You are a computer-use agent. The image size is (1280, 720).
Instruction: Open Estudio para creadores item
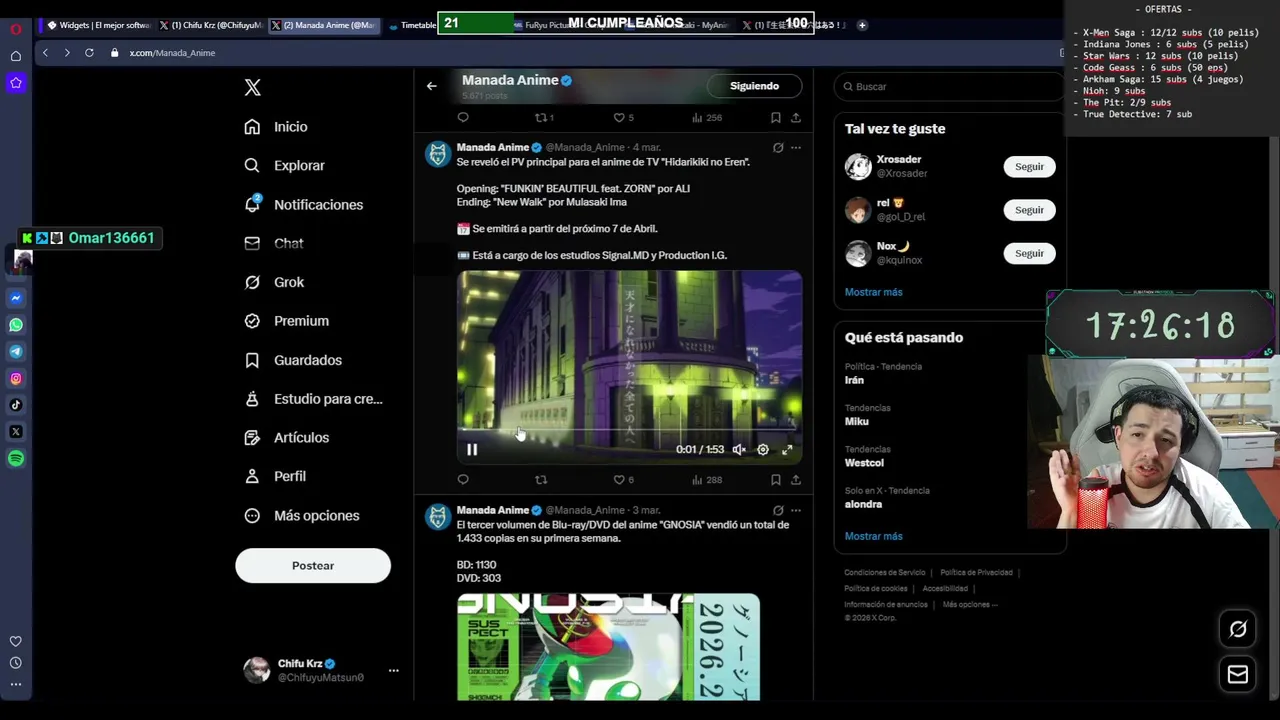click(x=313, y=399)
